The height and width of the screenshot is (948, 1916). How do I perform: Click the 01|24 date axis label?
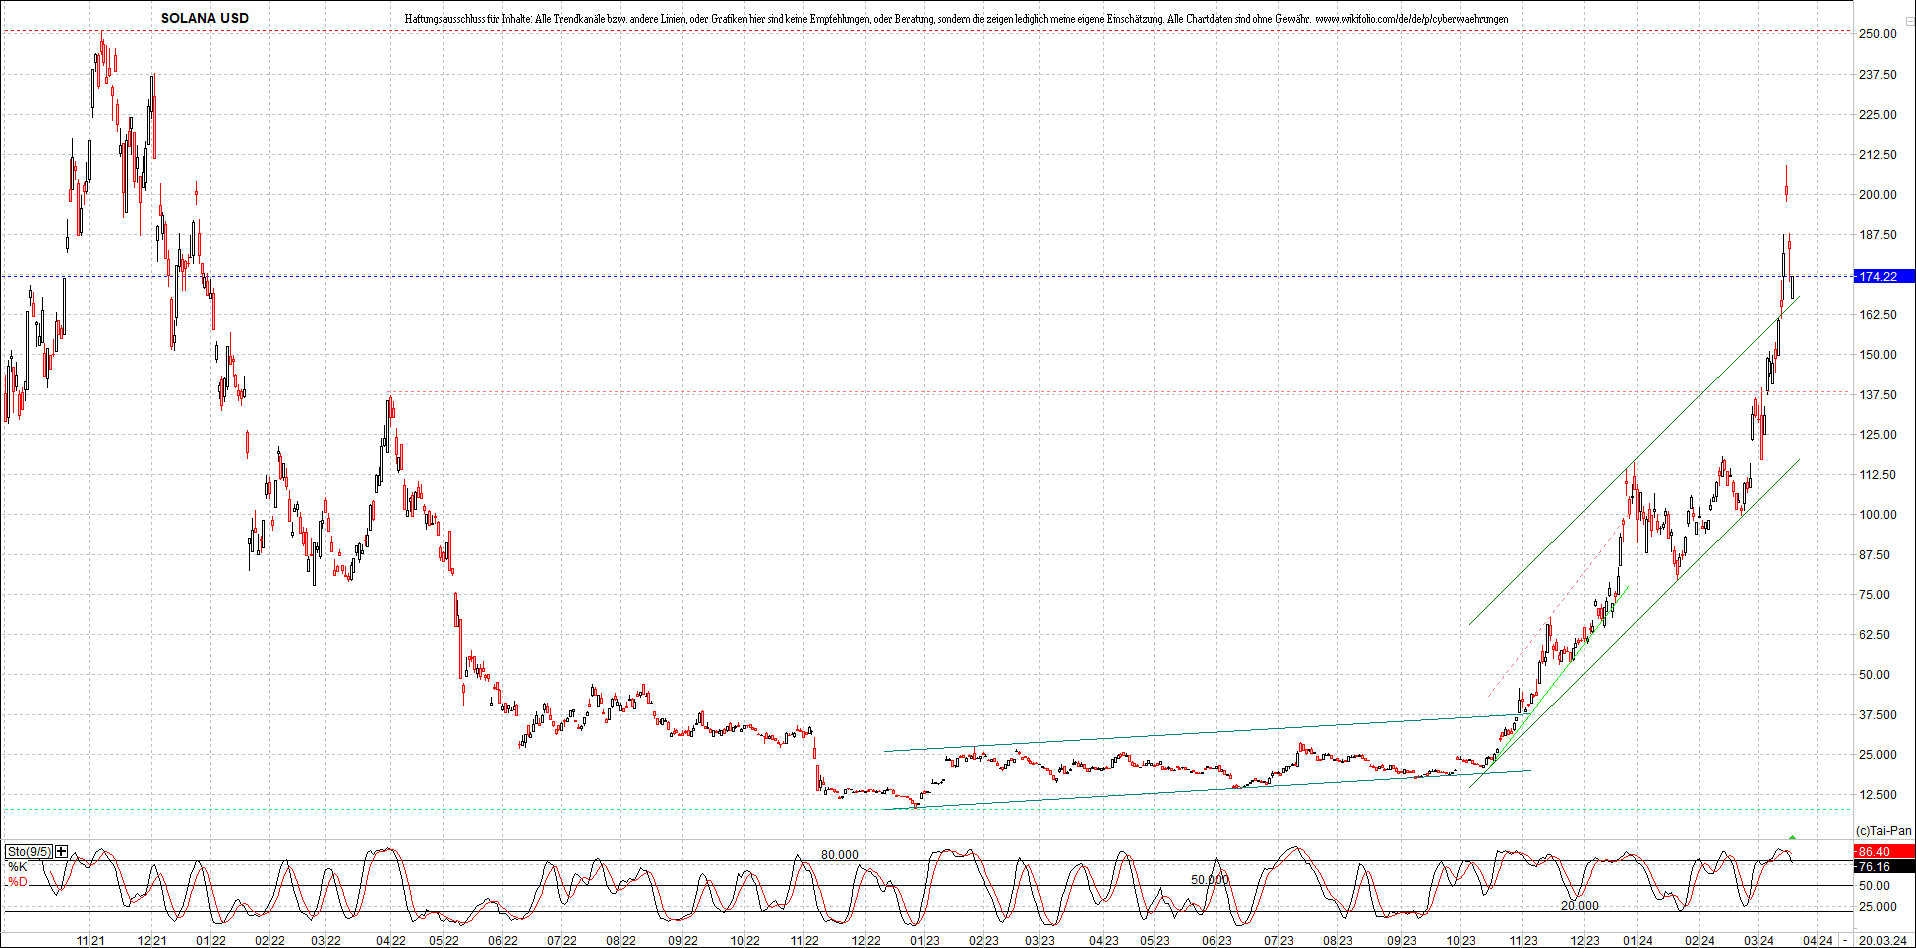[1638, 941]
